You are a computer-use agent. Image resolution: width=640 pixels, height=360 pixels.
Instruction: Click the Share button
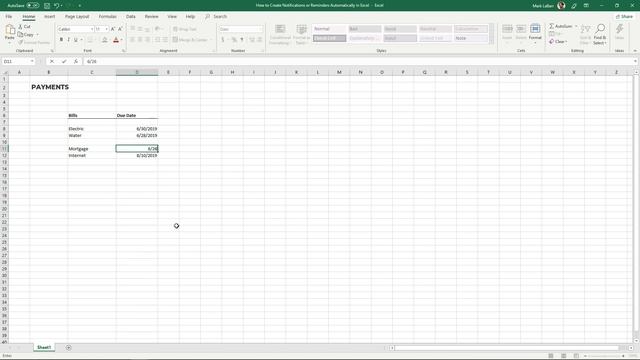click(x=624, y=16)
